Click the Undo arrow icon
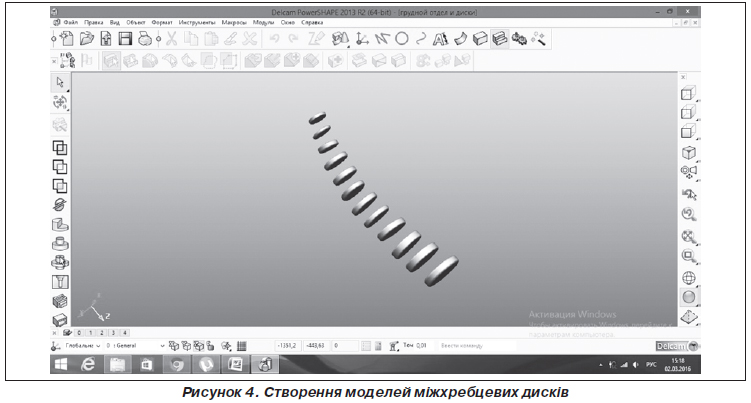 coord(274,39)
